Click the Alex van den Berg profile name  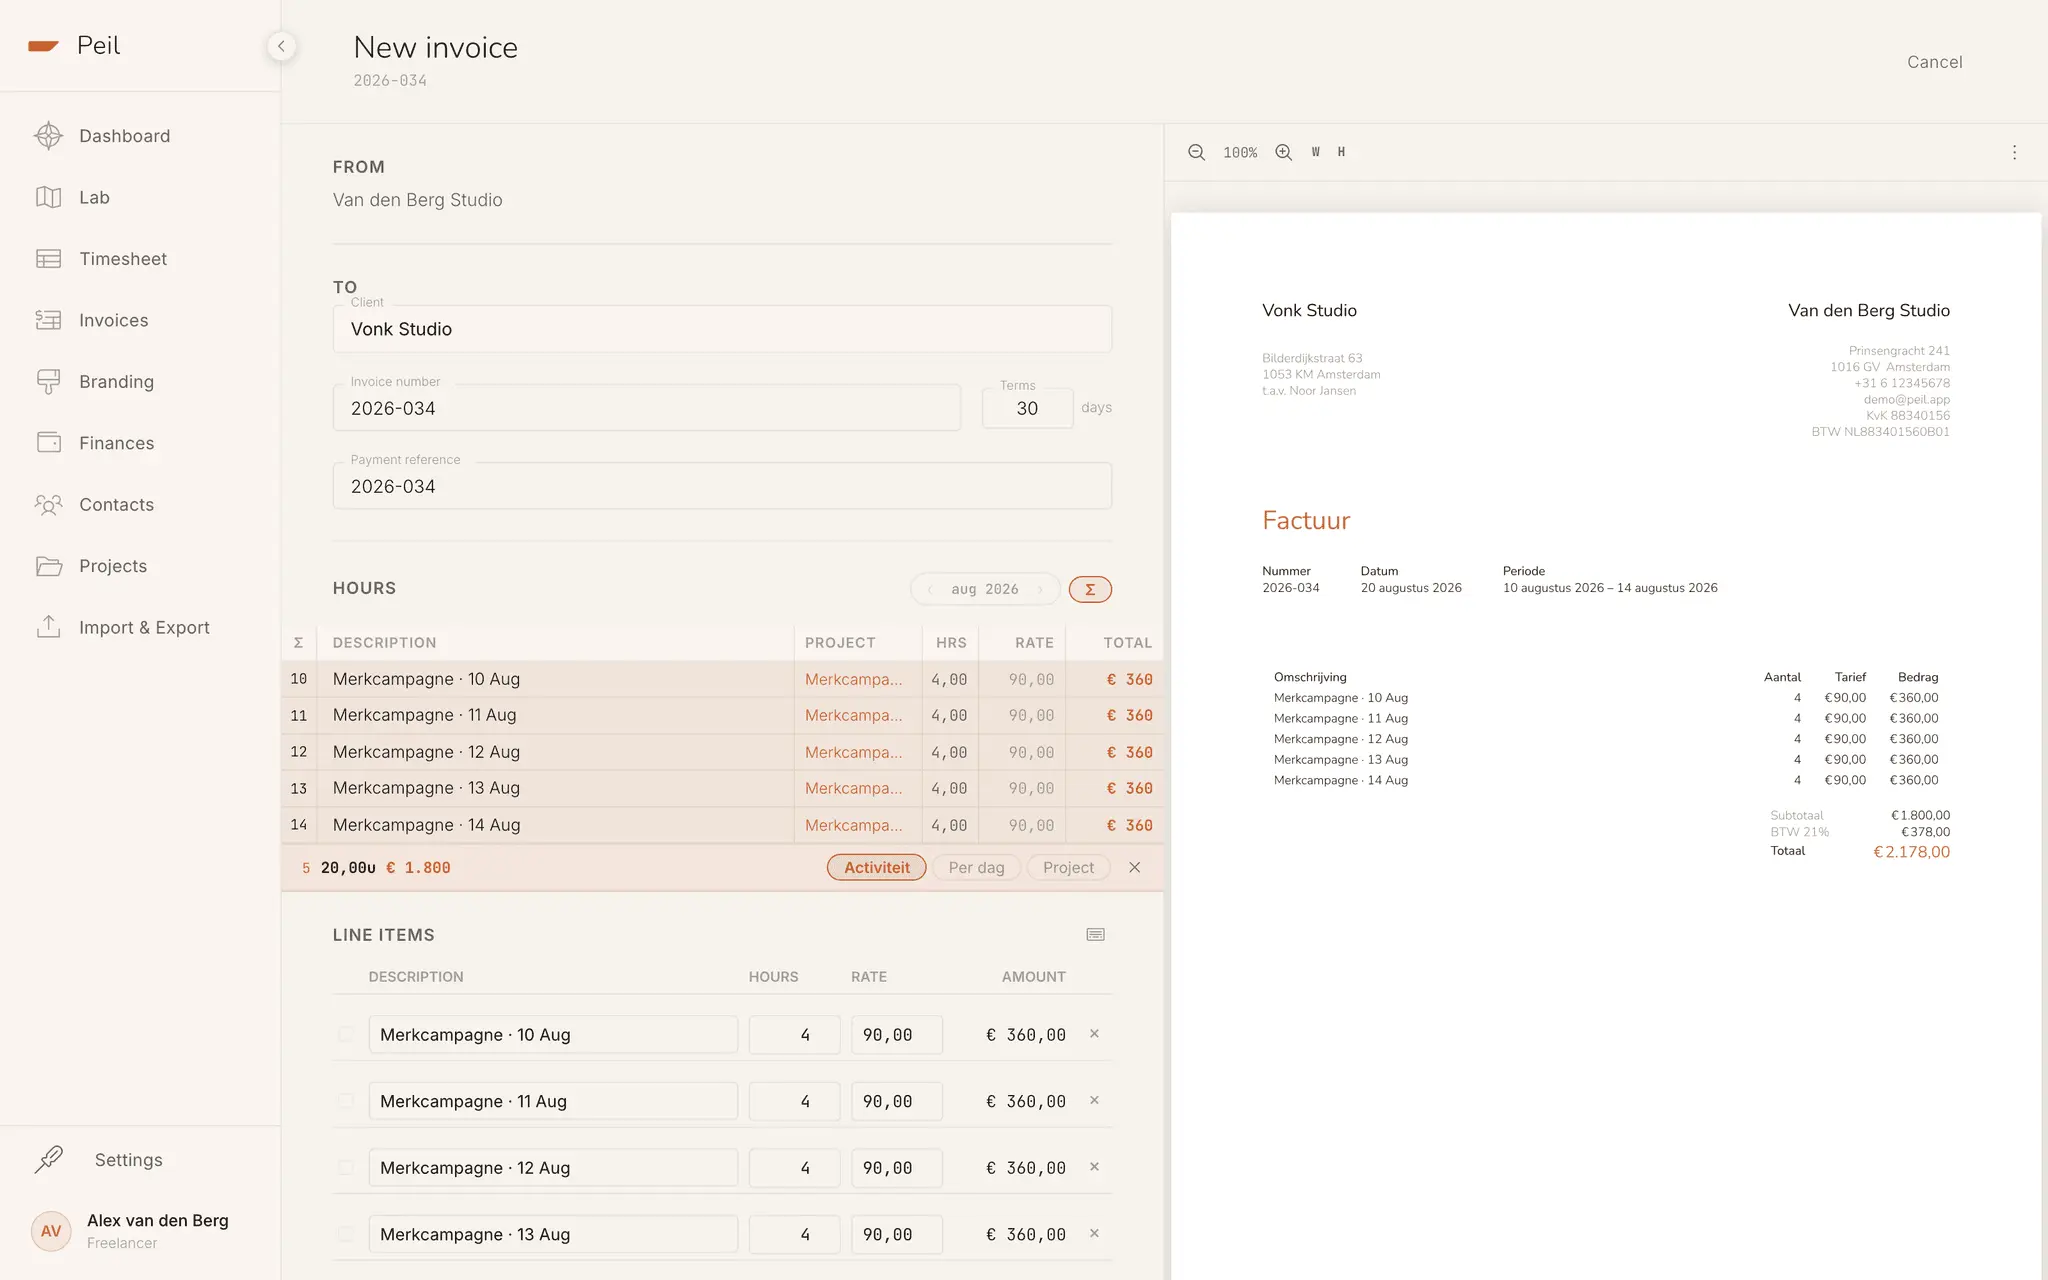point(157,1220)
